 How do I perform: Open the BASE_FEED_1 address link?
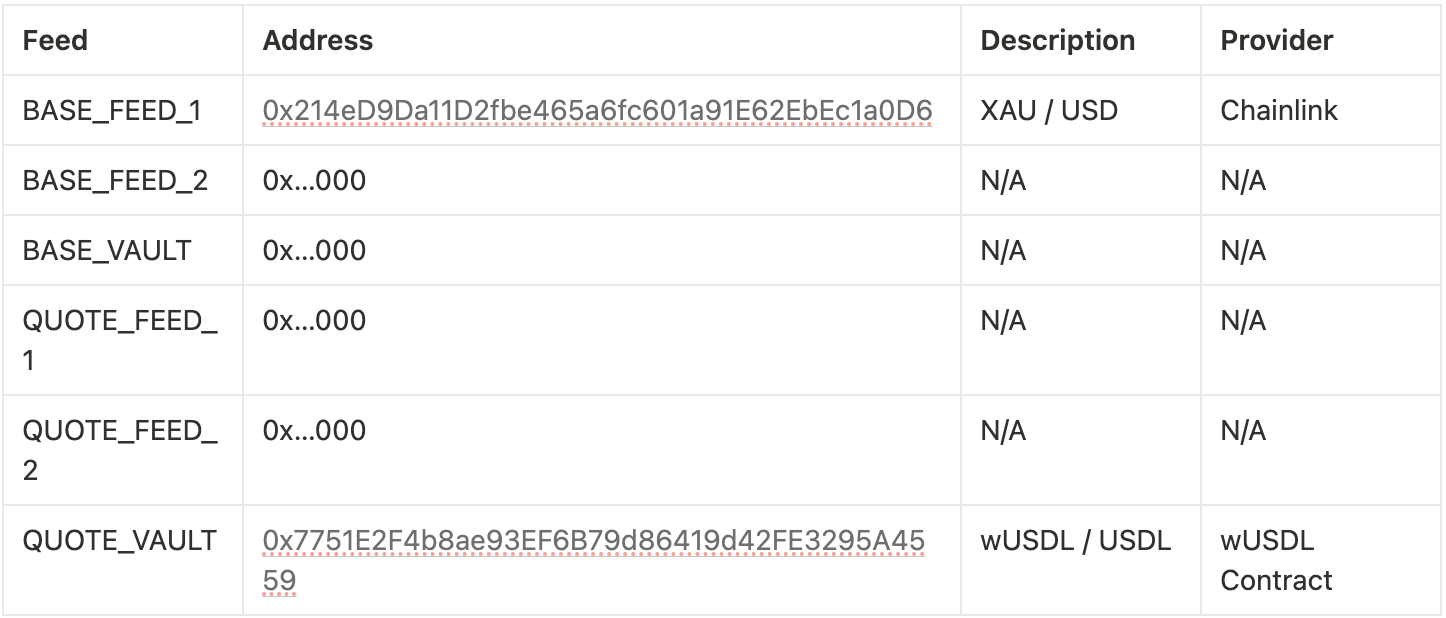(x=597, y=111)
